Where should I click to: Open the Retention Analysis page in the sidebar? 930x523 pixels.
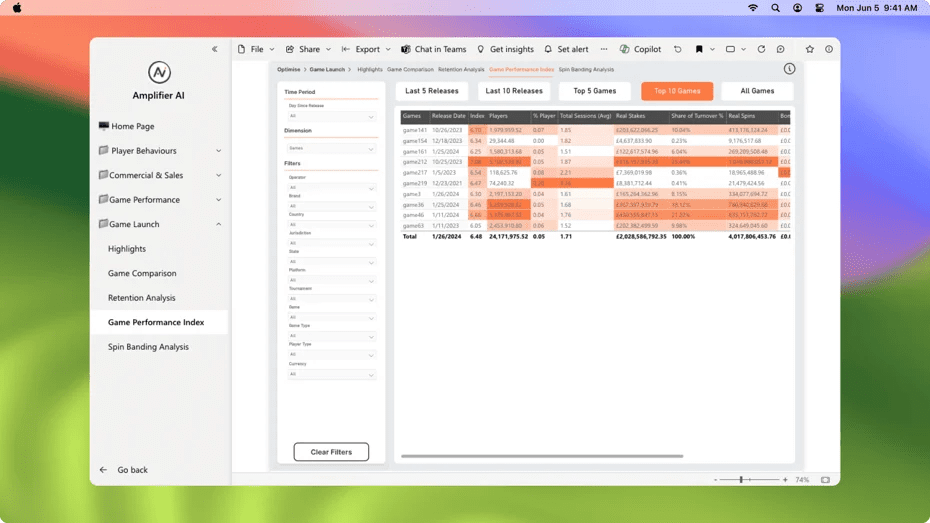click(141, 298)
